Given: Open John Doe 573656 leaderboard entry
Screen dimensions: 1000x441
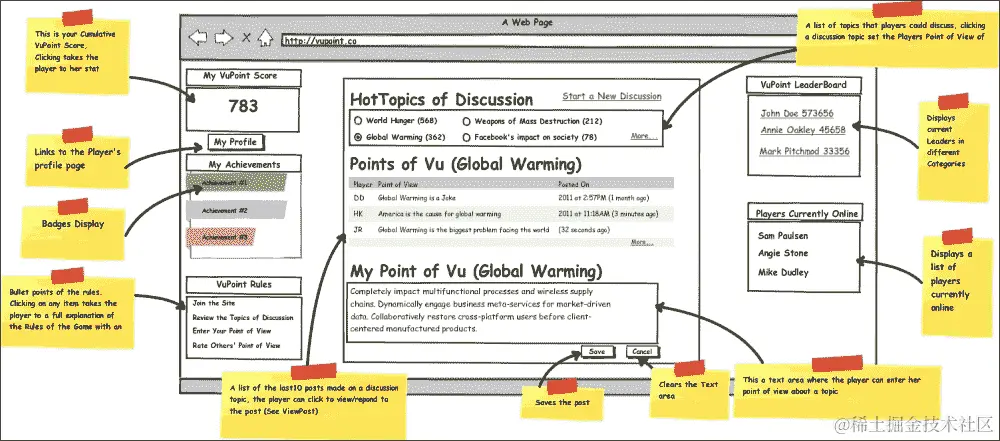Looking at the screenshot, I should (797, 114).
